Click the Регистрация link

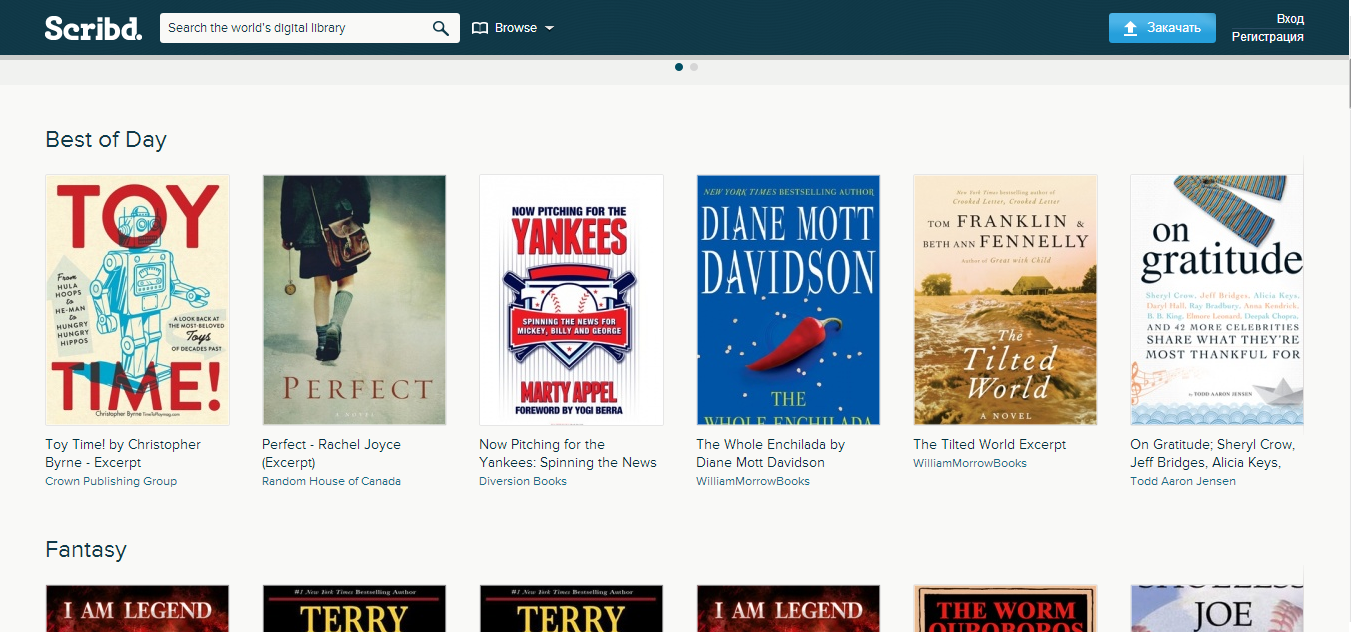[1267, 37]
